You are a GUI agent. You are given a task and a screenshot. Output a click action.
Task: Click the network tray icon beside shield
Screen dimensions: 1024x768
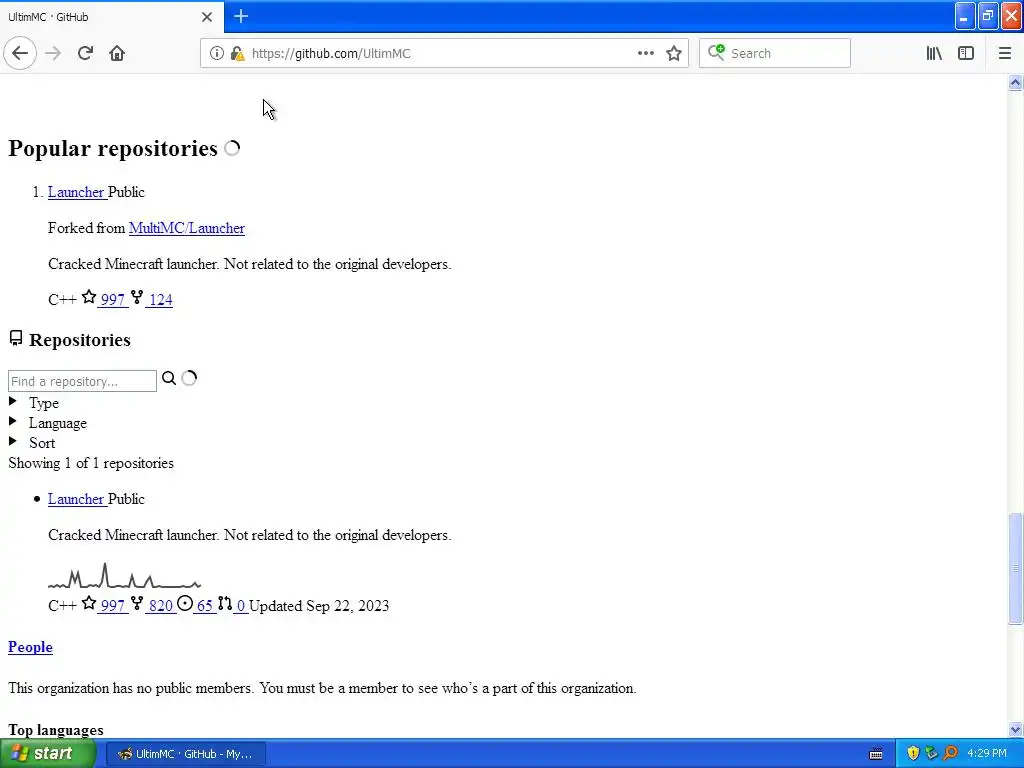coord(932,754)
